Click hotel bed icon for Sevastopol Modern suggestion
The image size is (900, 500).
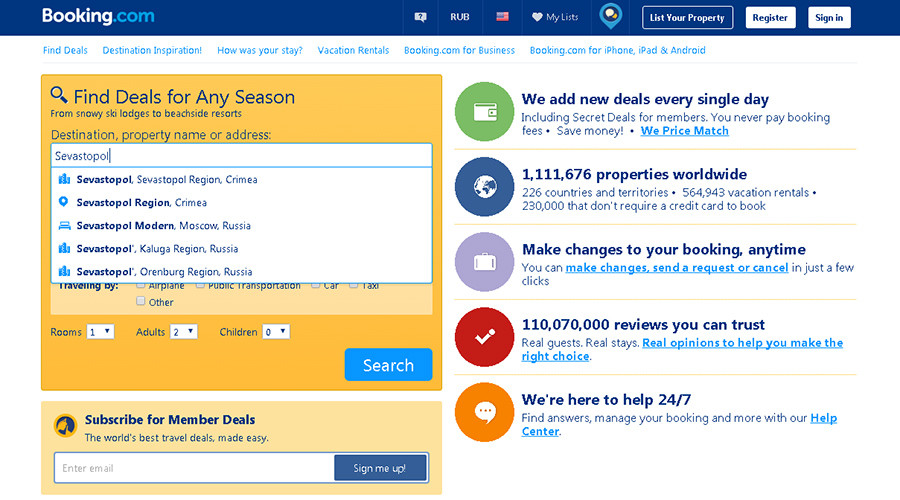click(x=64, y=226)
